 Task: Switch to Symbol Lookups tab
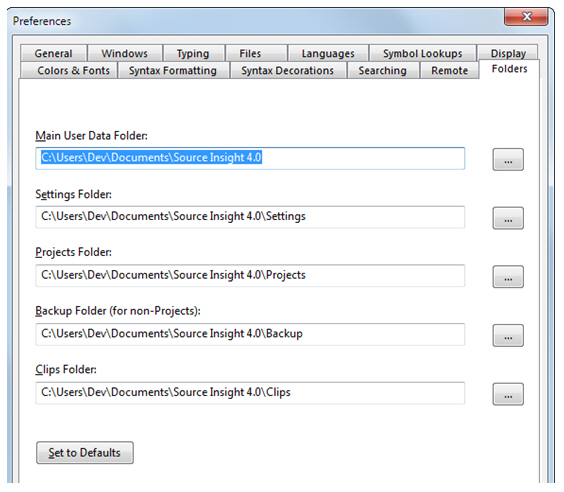pos(423,53)
